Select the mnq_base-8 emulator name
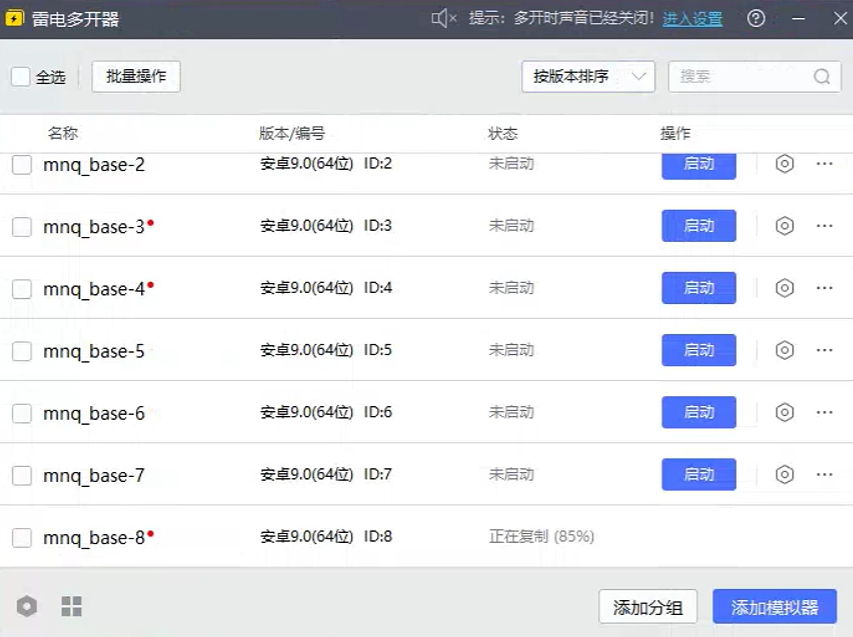853x637 pixels. point(94,538)
